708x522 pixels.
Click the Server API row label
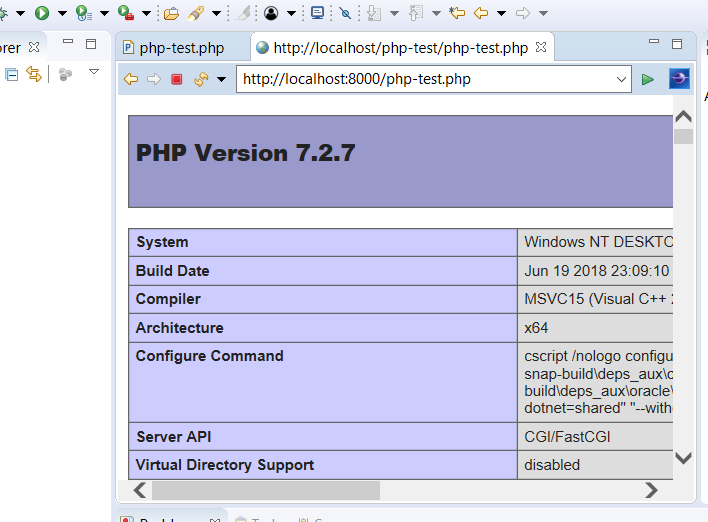pos(174,437)
